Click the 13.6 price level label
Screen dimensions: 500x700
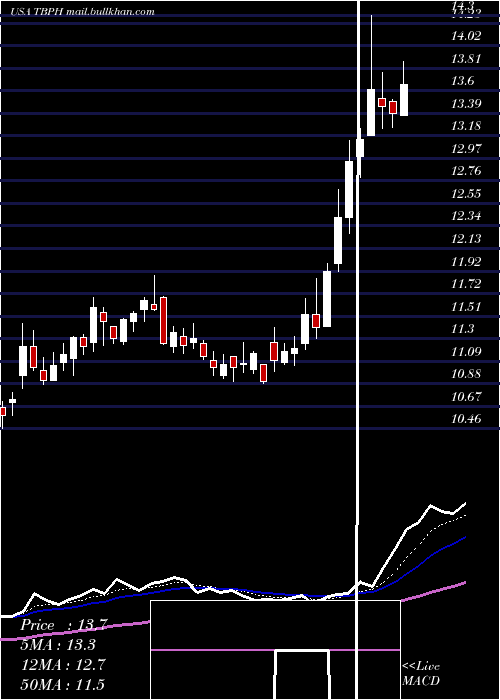click(x=462, y=81)
